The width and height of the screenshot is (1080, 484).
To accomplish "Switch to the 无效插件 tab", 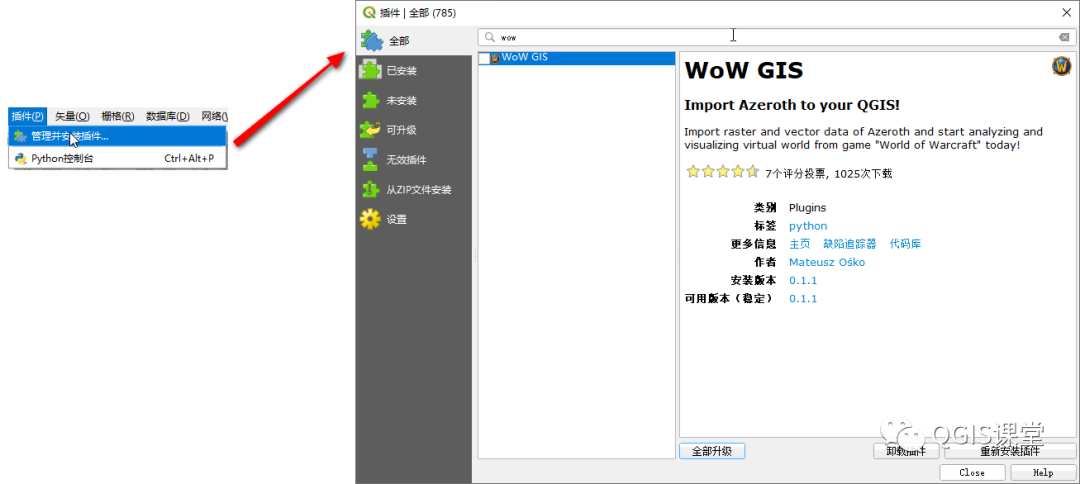I will tap(414, 160).
